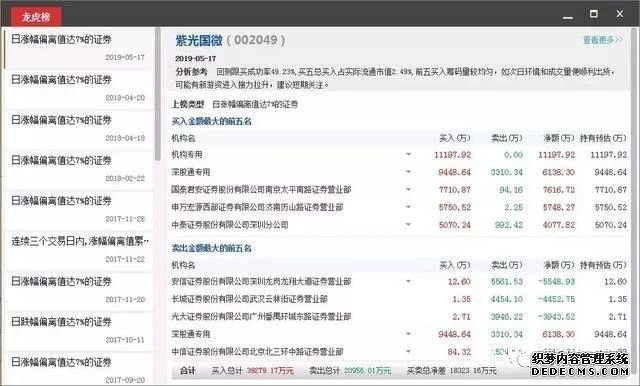Expand 中信证券 北京北三环中路 row arrow
This screenshot has height=386, width=640.
[408, 352]
